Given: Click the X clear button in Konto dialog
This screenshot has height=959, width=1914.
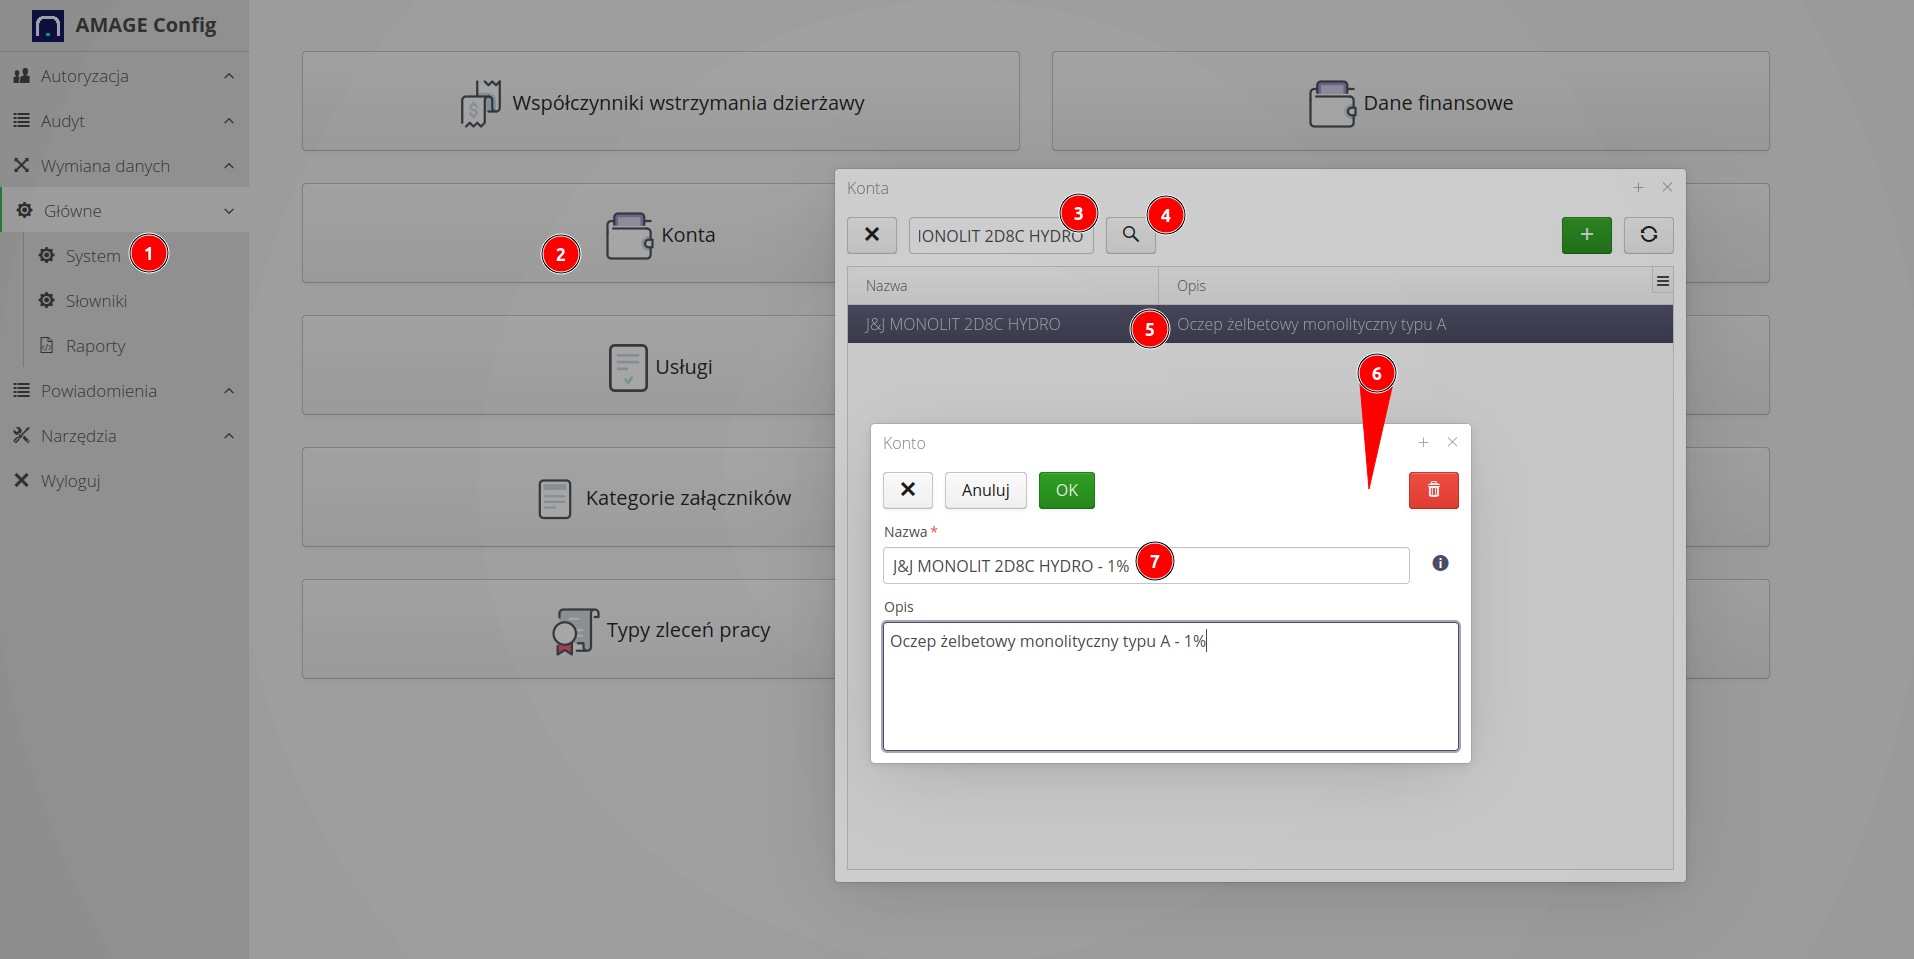Looking at the screenshot, I should (x=907, y=490).
